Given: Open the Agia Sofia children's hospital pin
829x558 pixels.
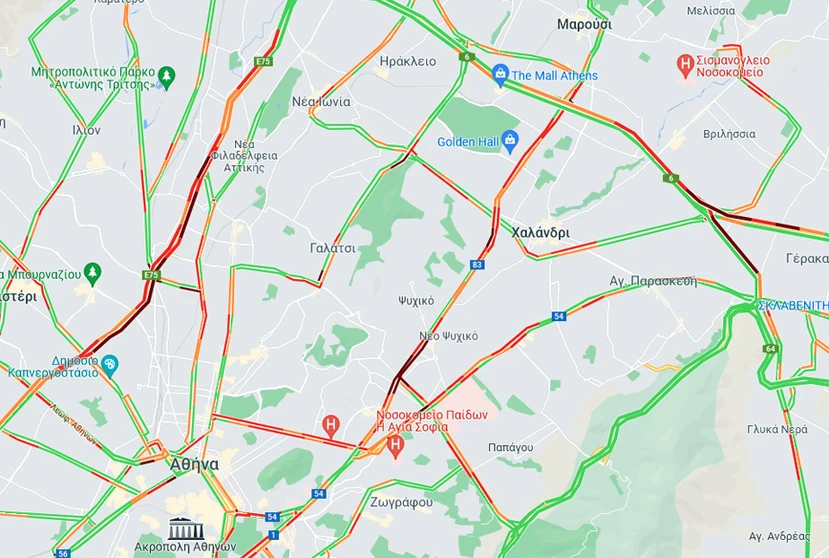Looking at the screenshot, I should (395, 447).
